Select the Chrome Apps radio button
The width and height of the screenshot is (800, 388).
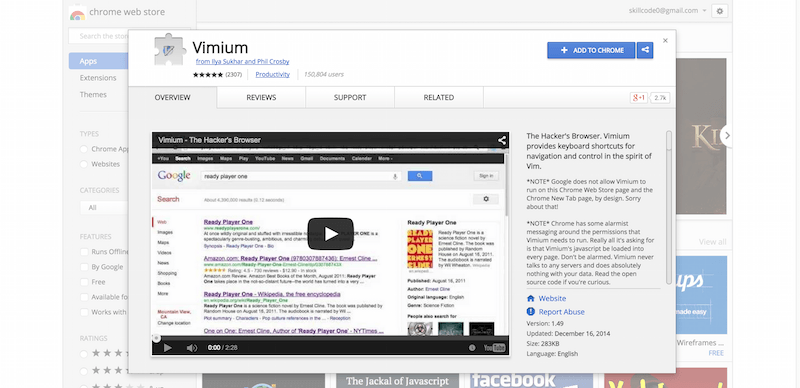coord(83,149)
